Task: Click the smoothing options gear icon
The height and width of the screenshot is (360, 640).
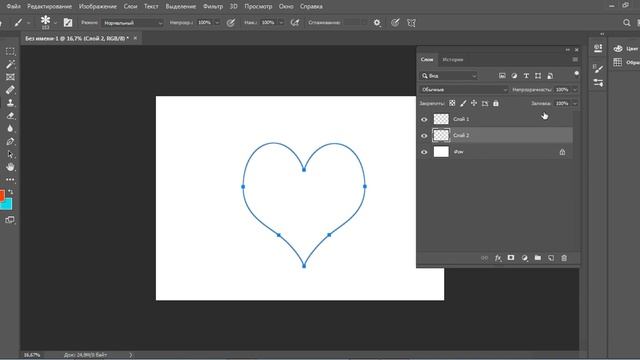Action: 377,23
